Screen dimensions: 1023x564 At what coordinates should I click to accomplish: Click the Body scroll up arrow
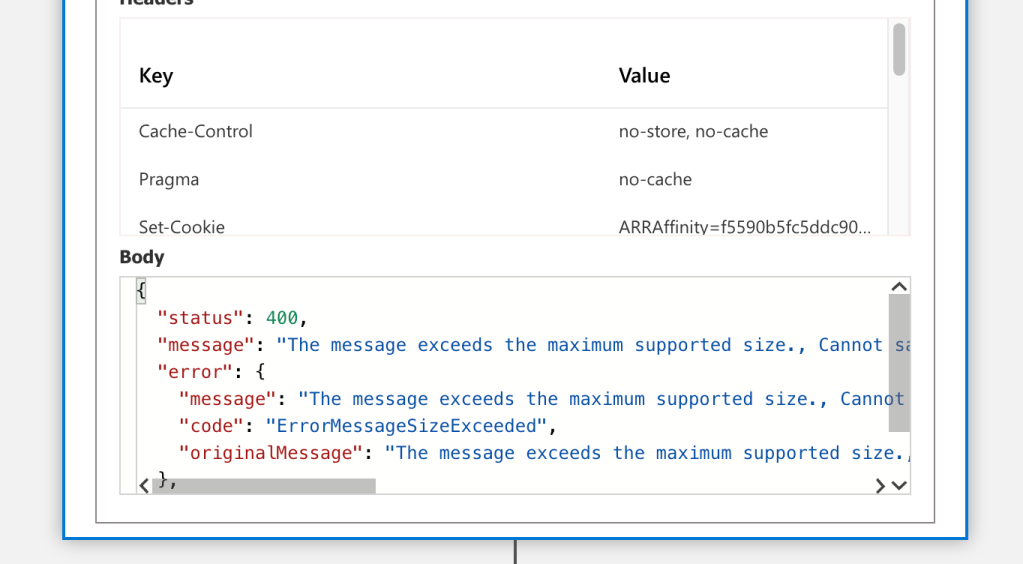(x=899, y=287)
